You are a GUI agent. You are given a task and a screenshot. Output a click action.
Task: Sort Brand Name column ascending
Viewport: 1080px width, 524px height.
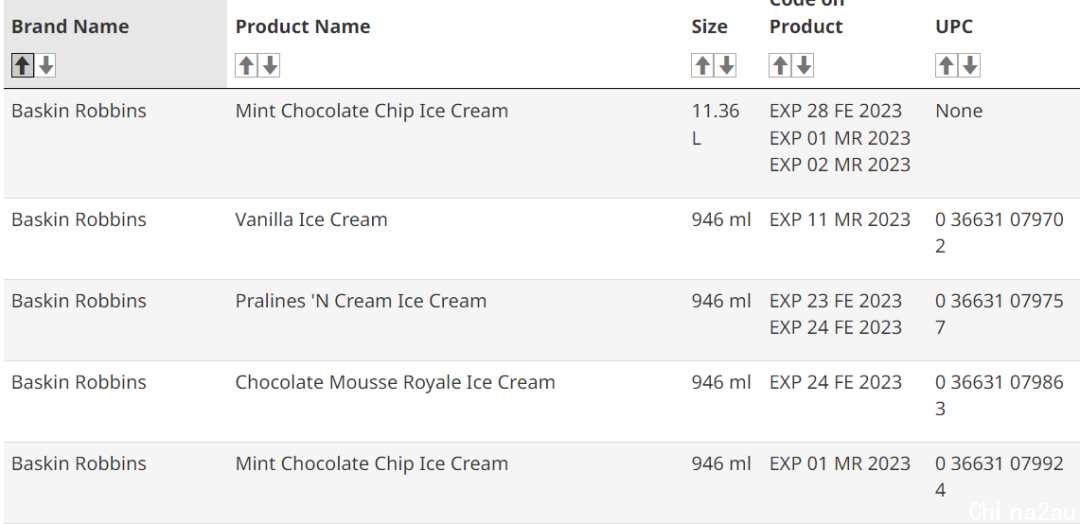[22, 65]
